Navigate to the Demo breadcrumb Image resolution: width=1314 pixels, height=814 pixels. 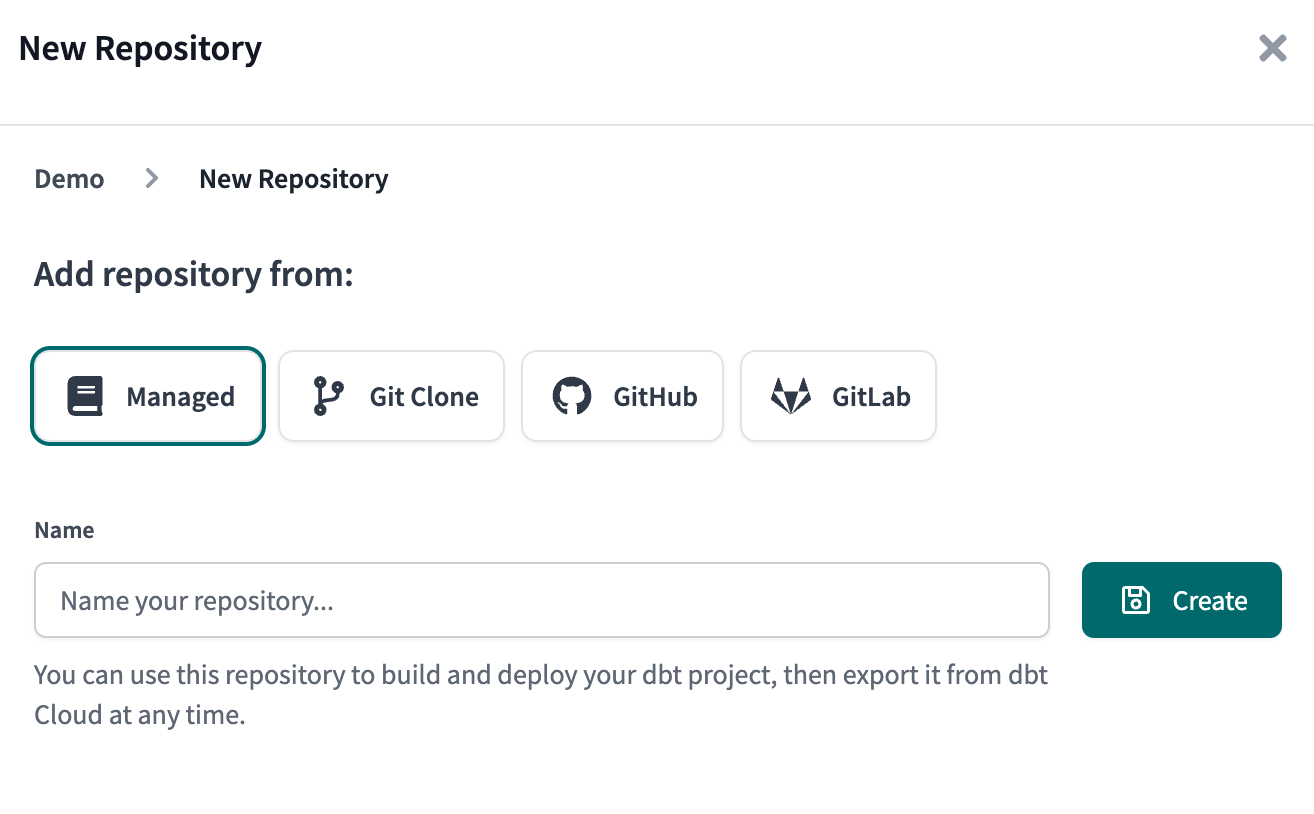click(x=69, y=179)
